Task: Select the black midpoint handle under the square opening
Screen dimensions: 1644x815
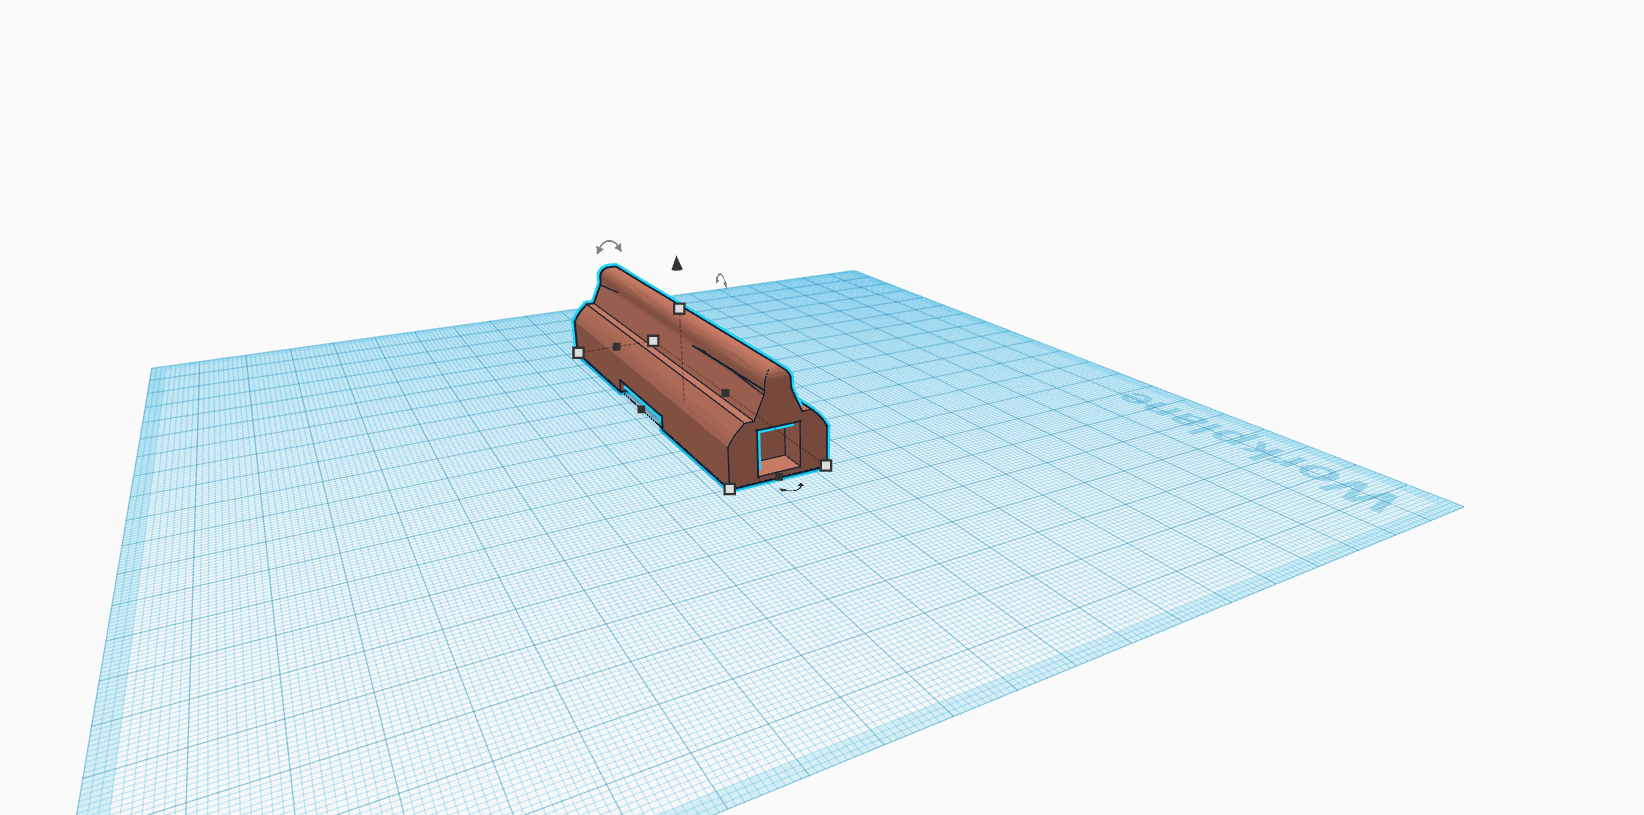Action: (x=779, y=477)
